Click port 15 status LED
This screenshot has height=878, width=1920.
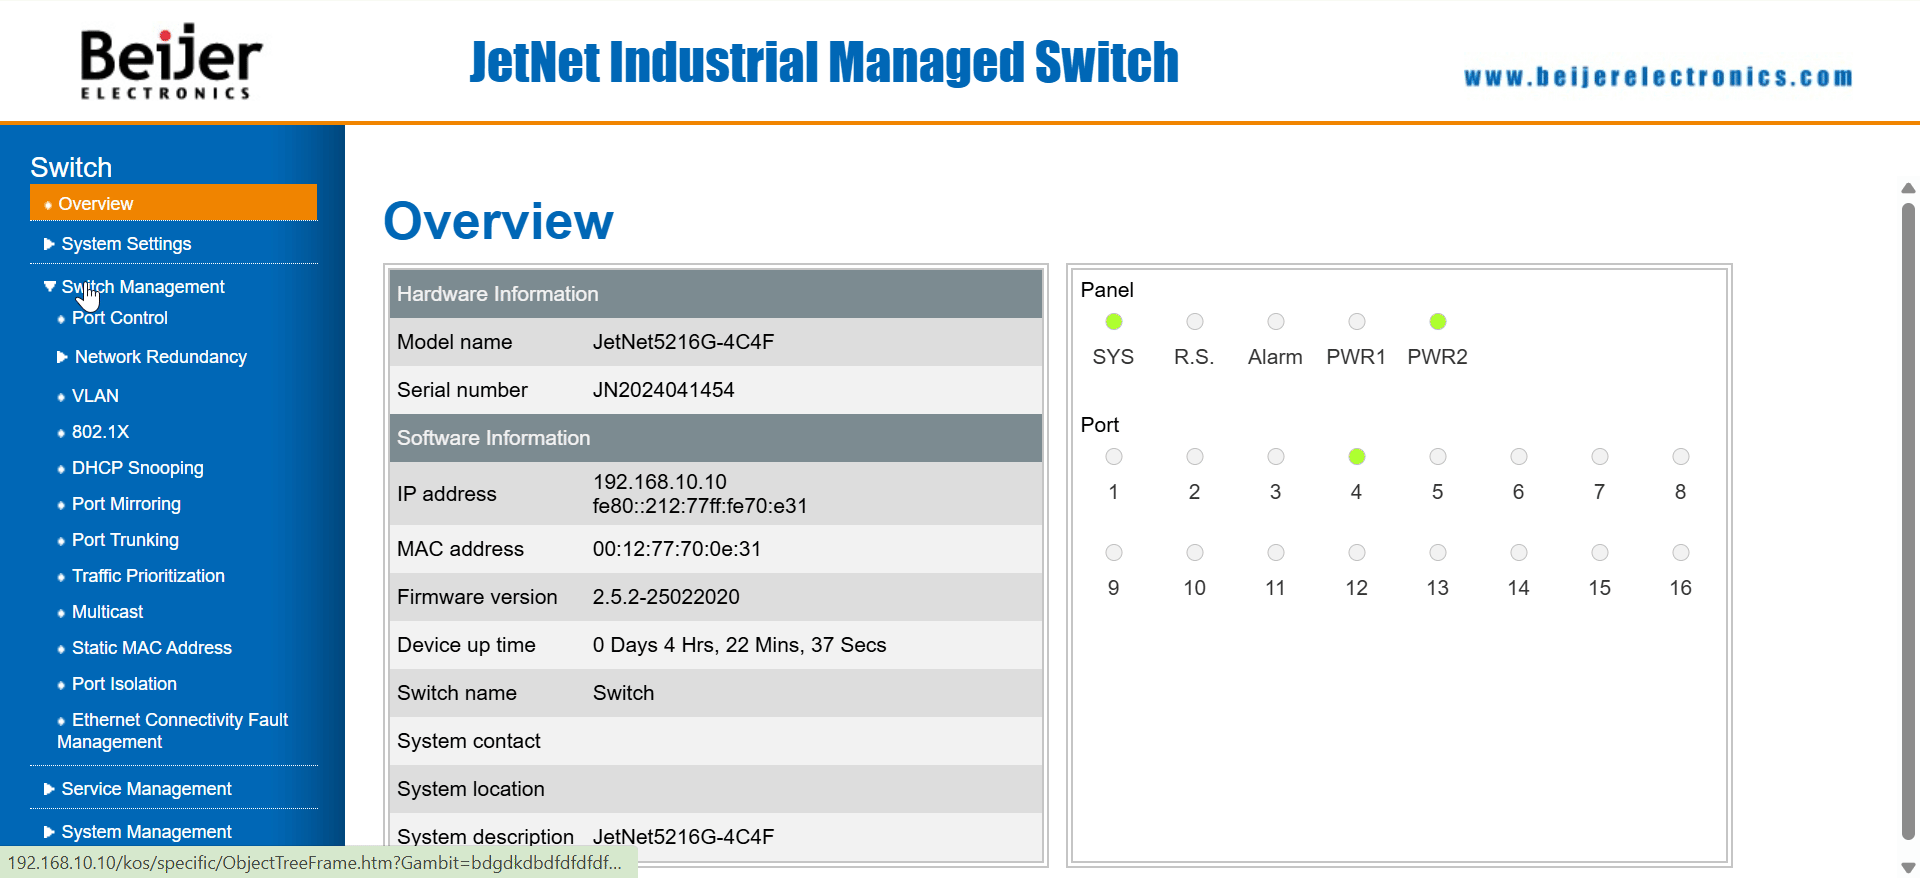pyautogui.click(x=1599, y=552)
